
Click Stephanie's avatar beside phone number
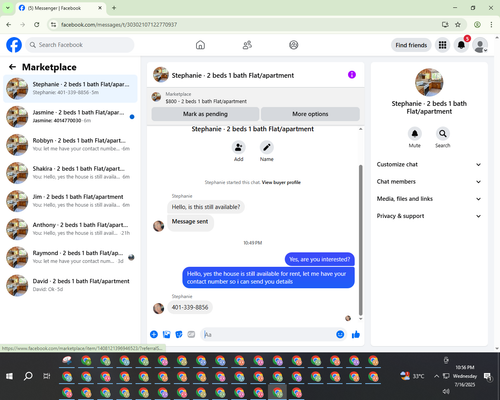158,308
